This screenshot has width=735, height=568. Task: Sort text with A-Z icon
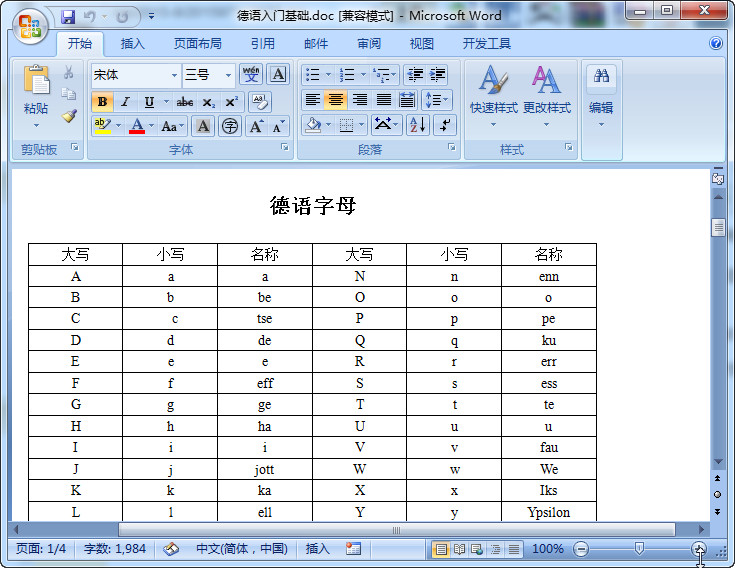click(417, 125)
